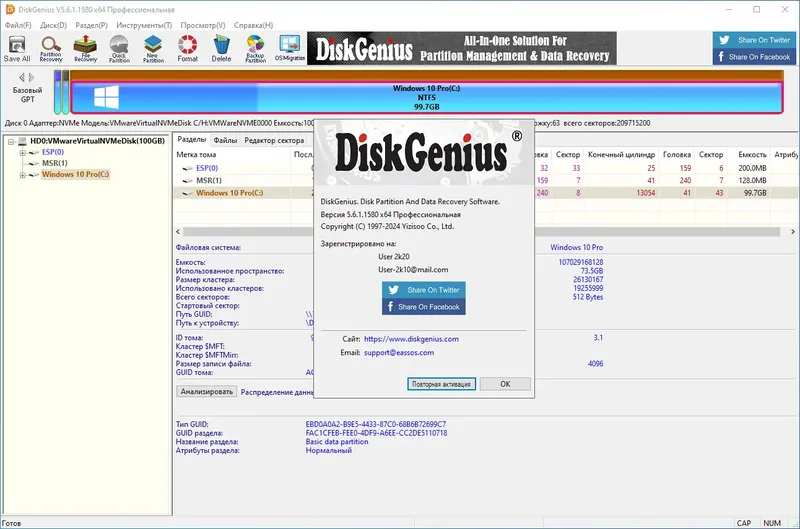Click the Анализировать button
Screen dimensions: 800x529
(x=207, y=392)
